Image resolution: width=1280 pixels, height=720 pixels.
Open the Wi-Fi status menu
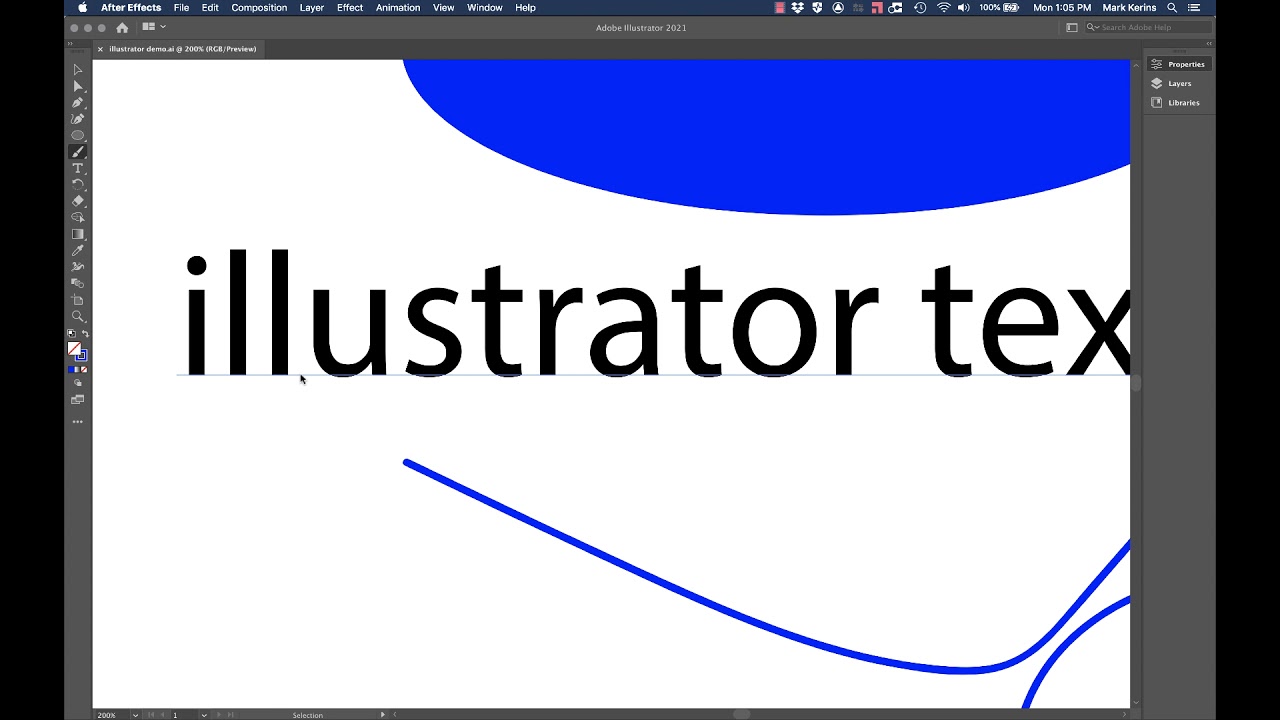[x=943, y=7]
